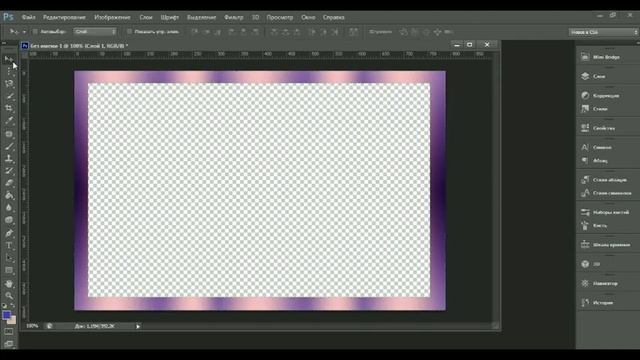Select the Clone Stamp tool

point(9,158)
